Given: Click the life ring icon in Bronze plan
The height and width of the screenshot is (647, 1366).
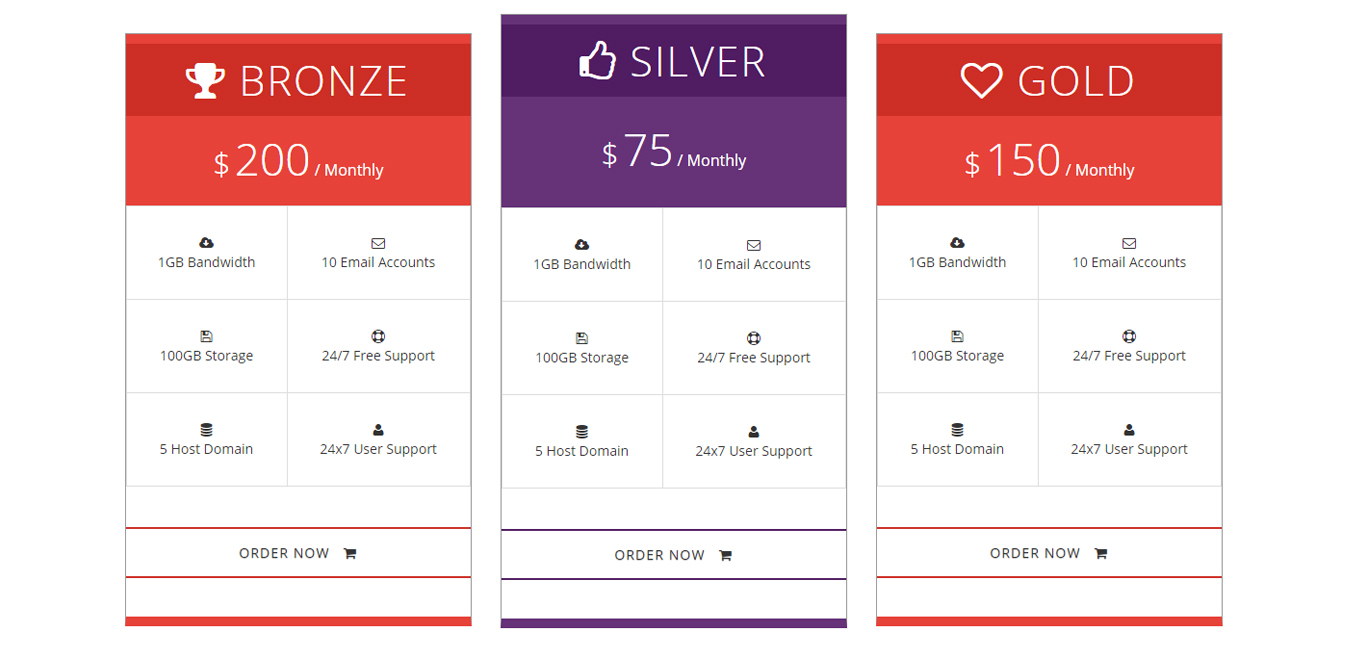Looking at the screenshot, I should coord(378,336).
